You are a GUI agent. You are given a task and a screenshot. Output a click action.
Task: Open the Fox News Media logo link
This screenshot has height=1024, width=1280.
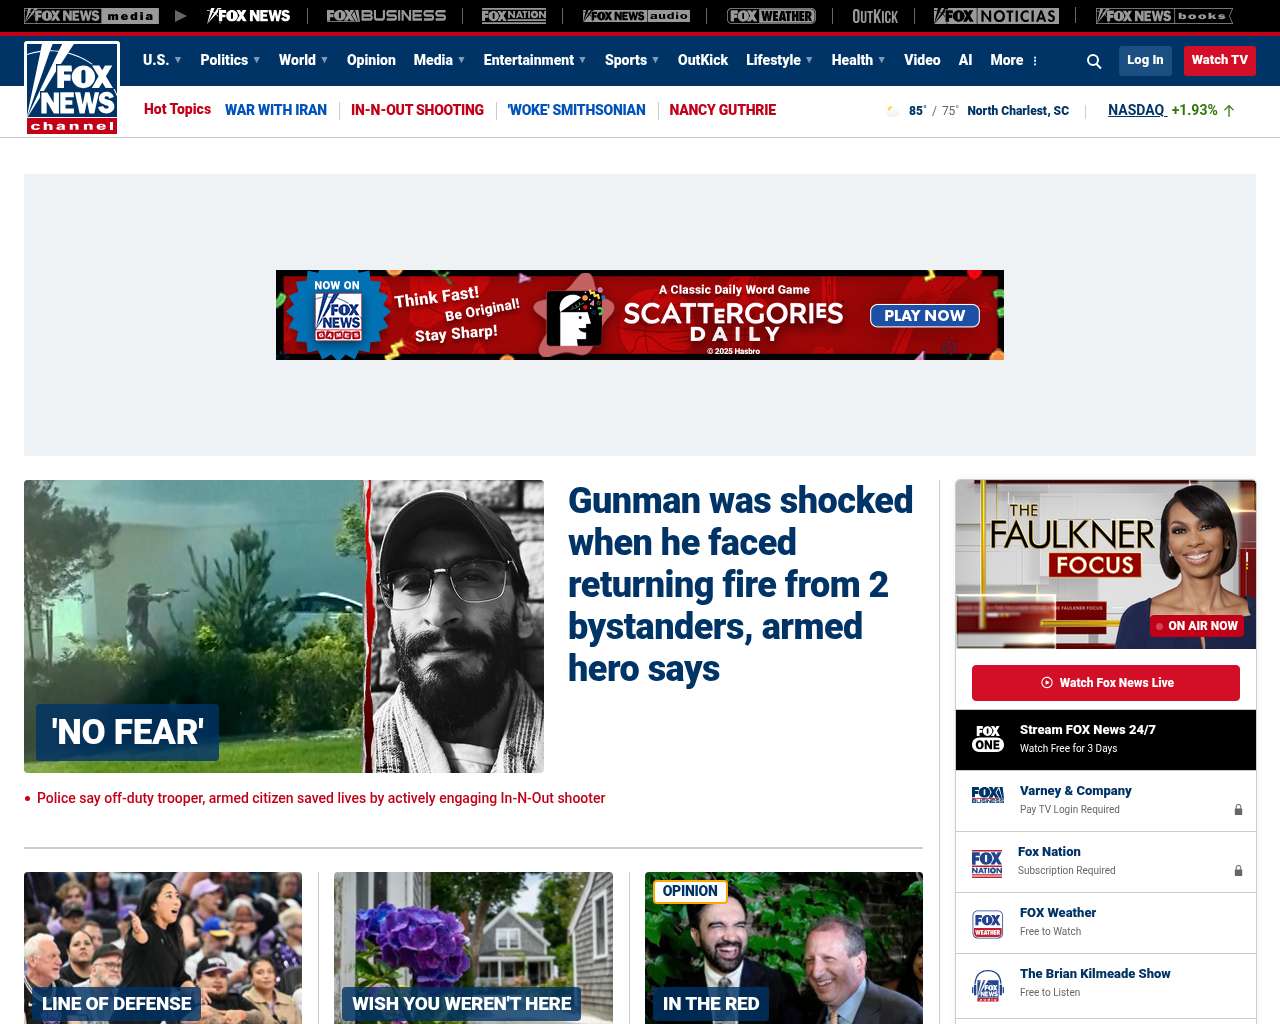pyautogui.click(x=91, y=16)
